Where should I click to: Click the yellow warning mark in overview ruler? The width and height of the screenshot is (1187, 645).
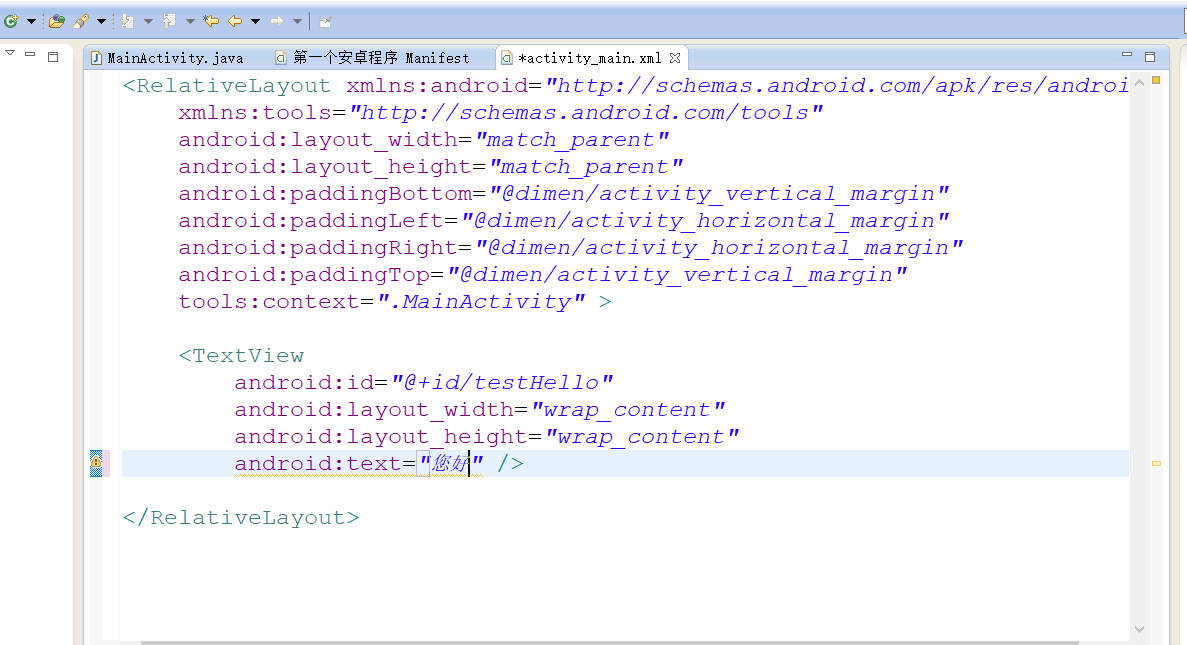pos(1156,463)
